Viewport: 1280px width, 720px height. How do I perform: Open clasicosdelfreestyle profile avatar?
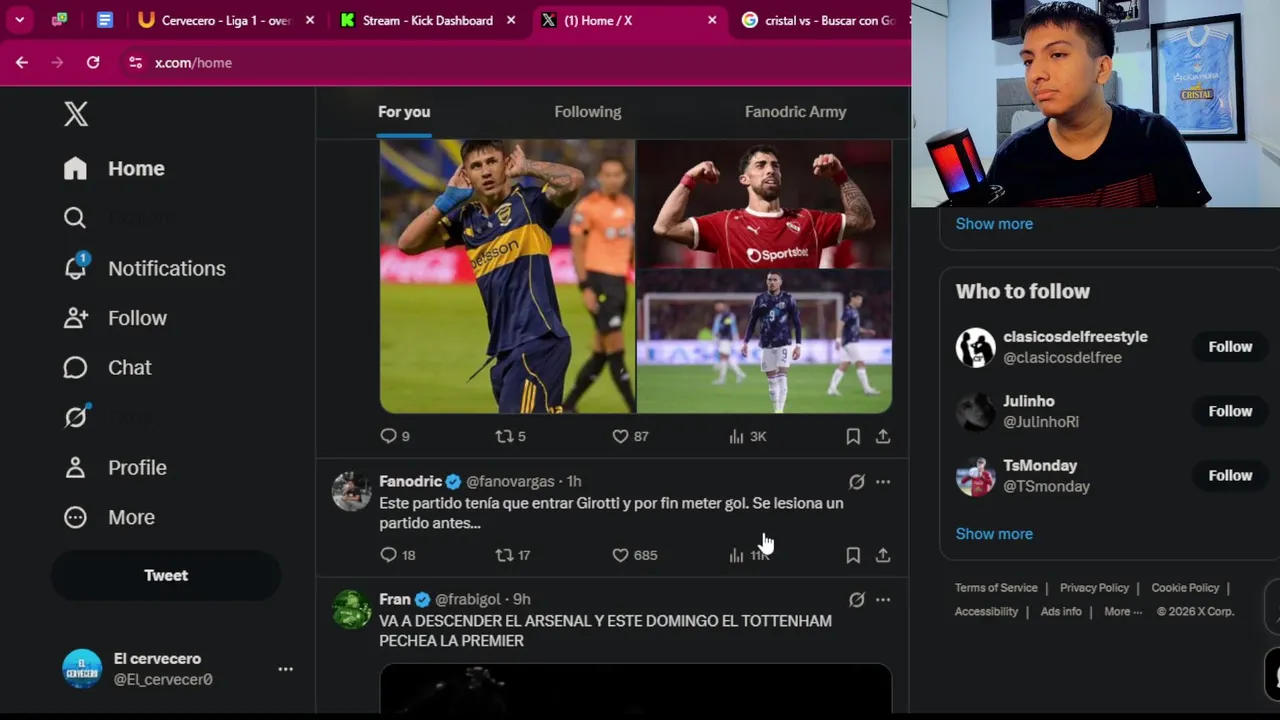975,347
